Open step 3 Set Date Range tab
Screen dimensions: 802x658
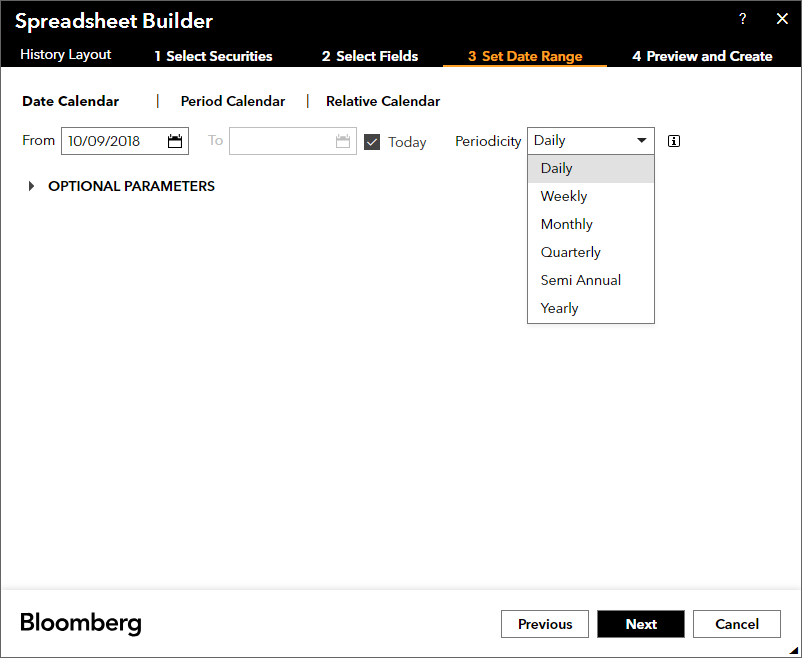(525, 56)
